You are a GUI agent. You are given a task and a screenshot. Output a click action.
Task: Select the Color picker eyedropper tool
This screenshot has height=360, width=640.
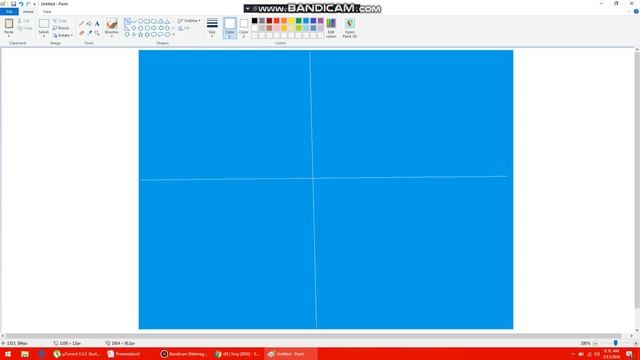point(89,33)
